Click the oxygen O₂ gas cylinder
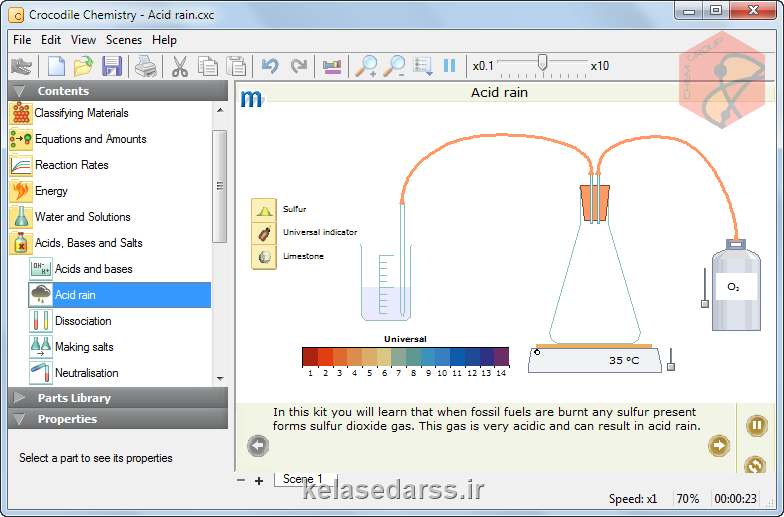Viewport: 784px width, 517px height. point(736,286)
